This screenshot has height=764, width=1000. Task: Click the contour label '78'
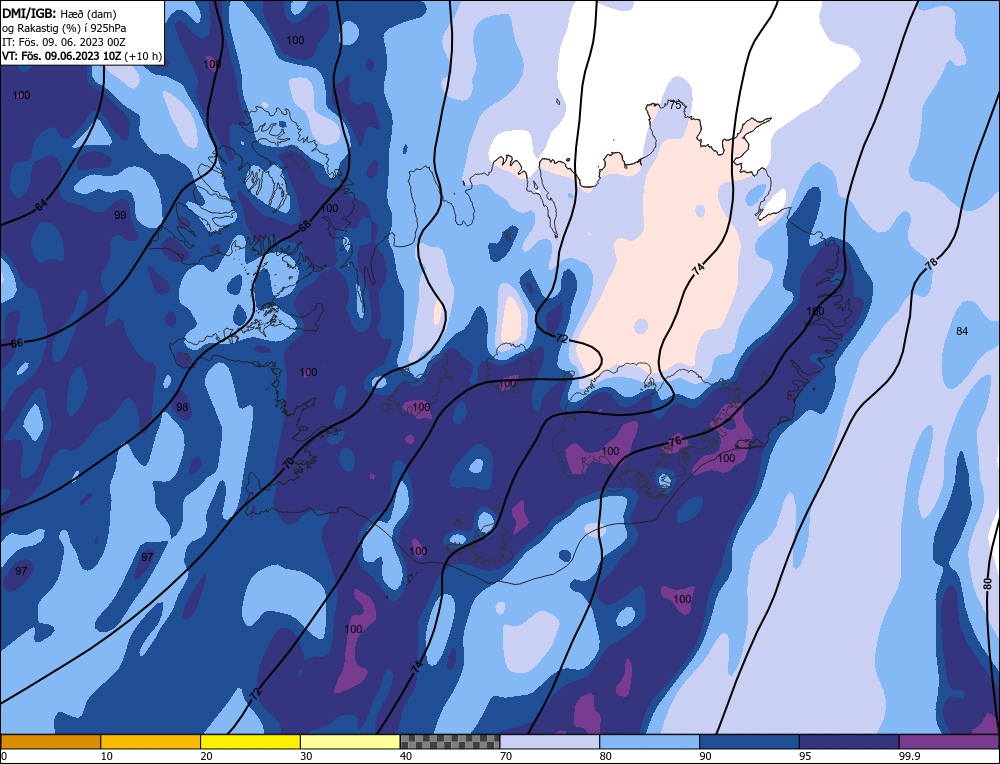[931, 263]
